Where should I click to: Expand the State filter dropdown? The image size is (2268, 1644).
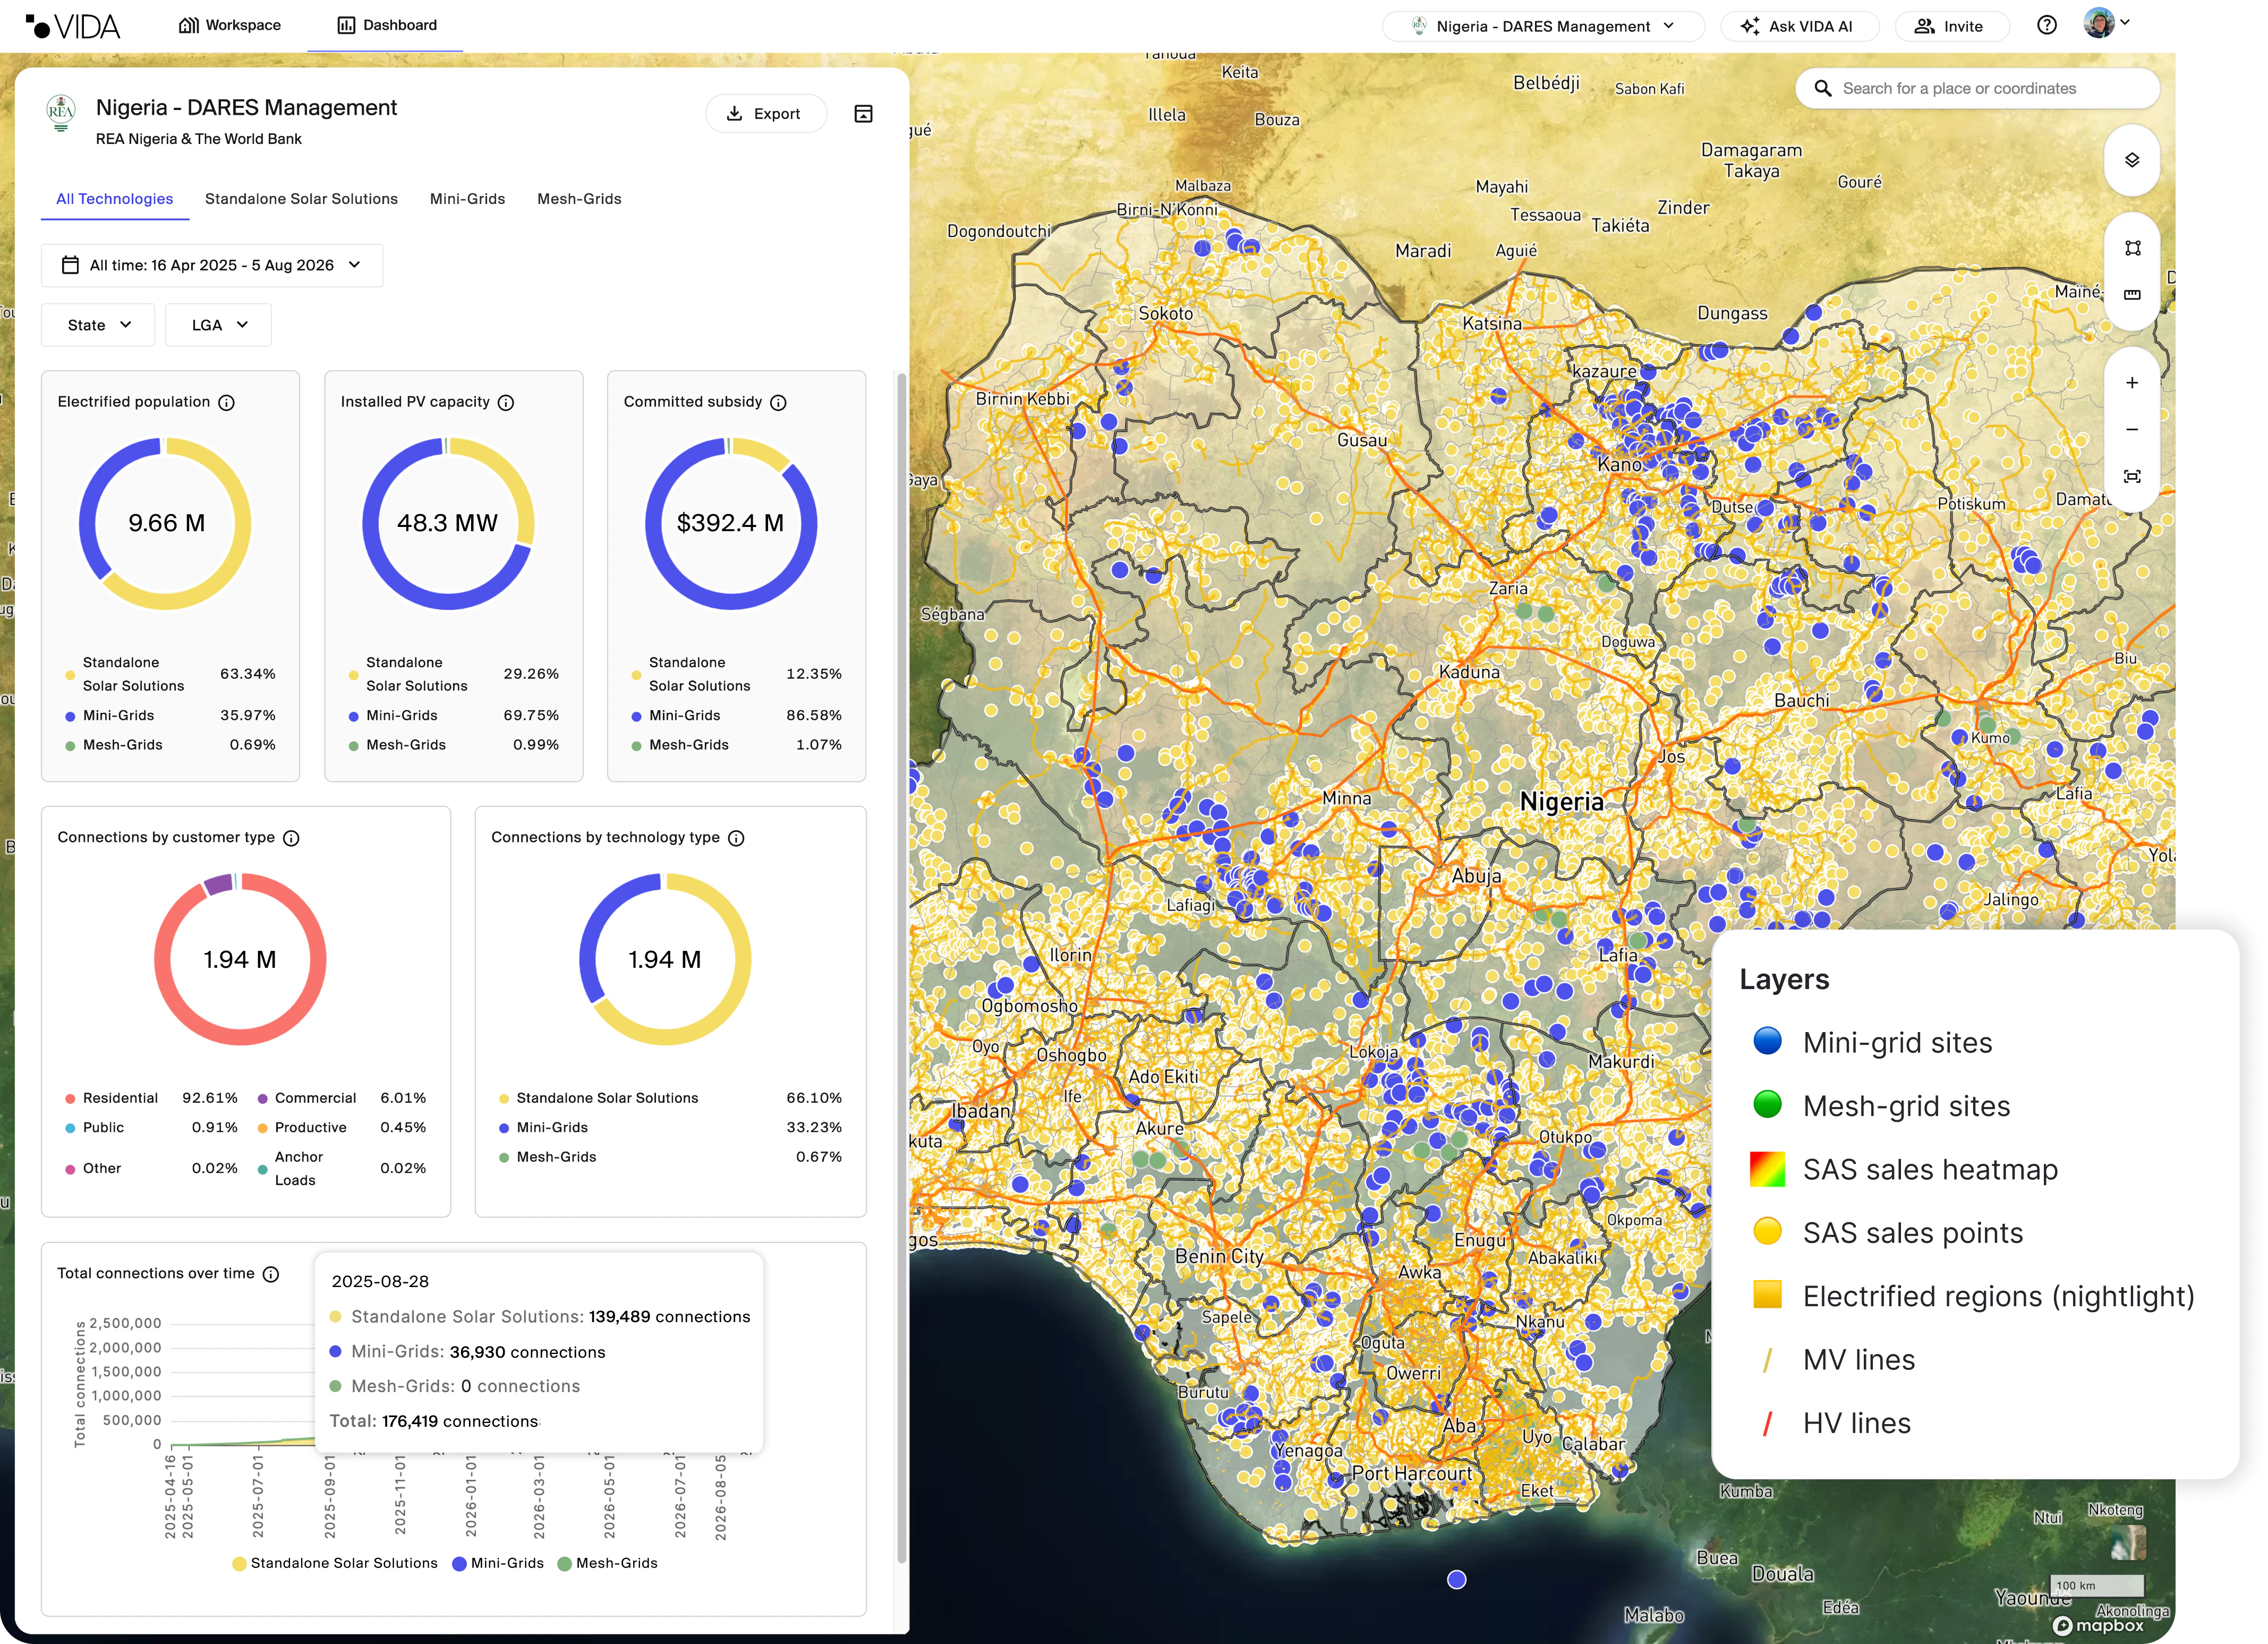pos(98,325)
